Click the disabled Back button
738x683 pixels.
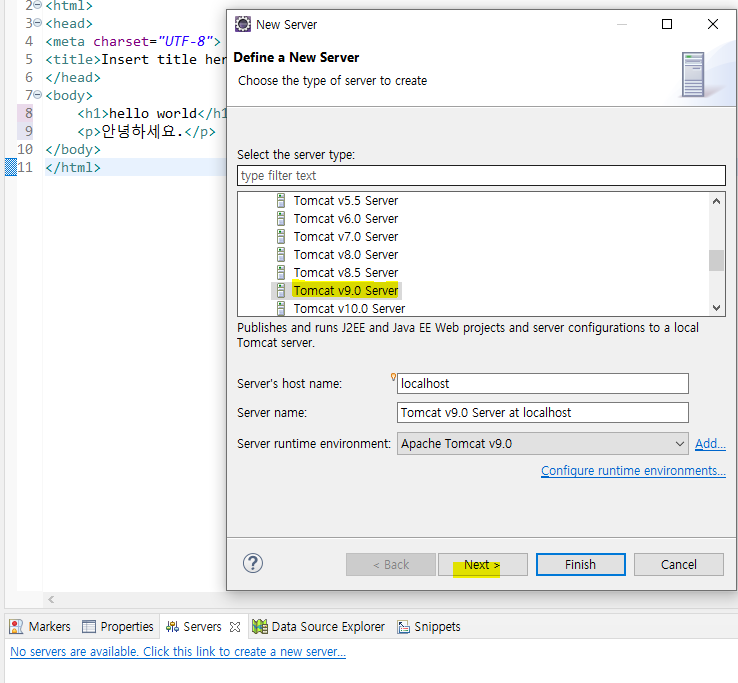click(x=391, y=564)
